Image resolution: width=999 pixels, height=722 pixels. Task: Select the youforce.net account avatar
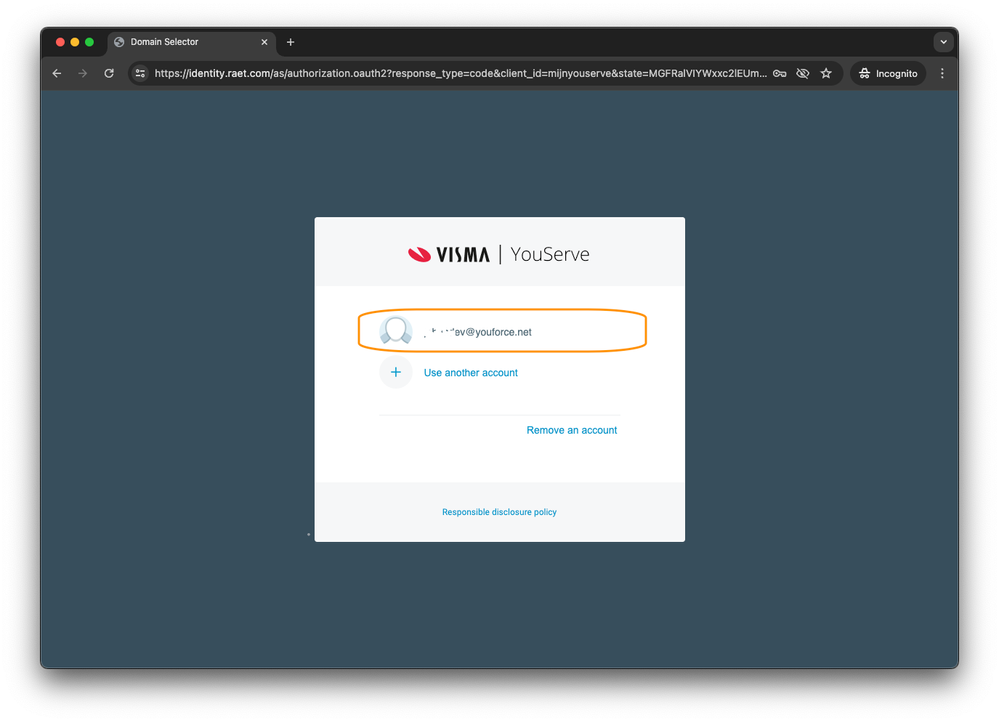[x=396, y=331]
